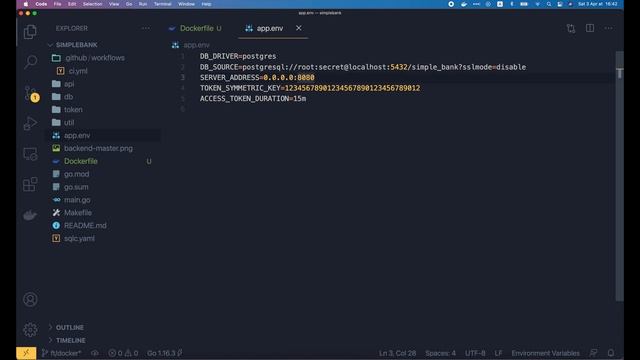
Task: Open go.mod file
Action: 76,174
